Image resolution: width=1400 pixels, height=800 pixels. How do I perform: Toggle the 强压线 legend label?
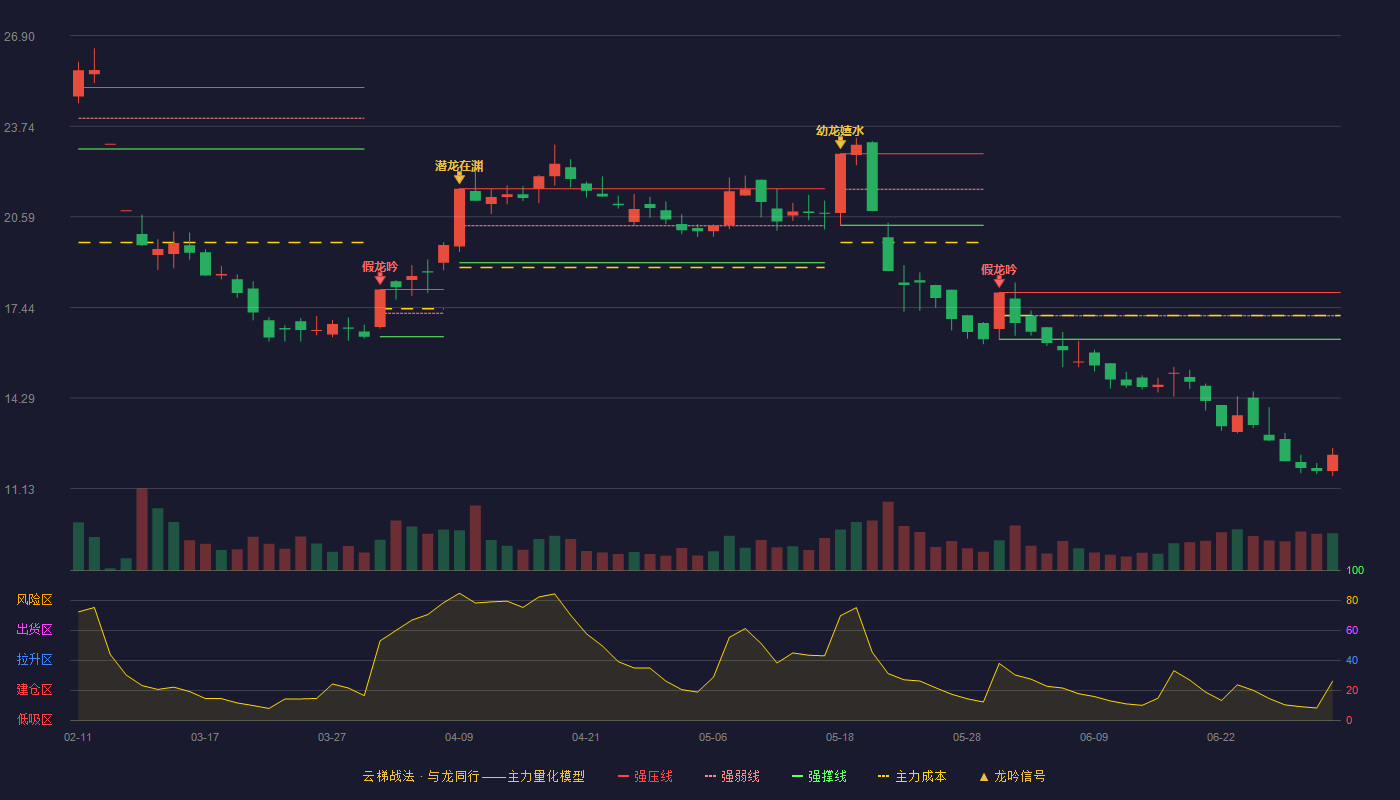[x=653, y=776]
